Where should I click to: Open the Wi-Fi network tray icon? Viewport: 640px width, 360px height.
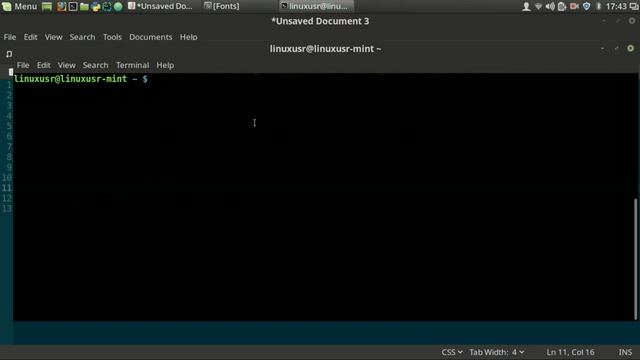(x=538, y=6)
